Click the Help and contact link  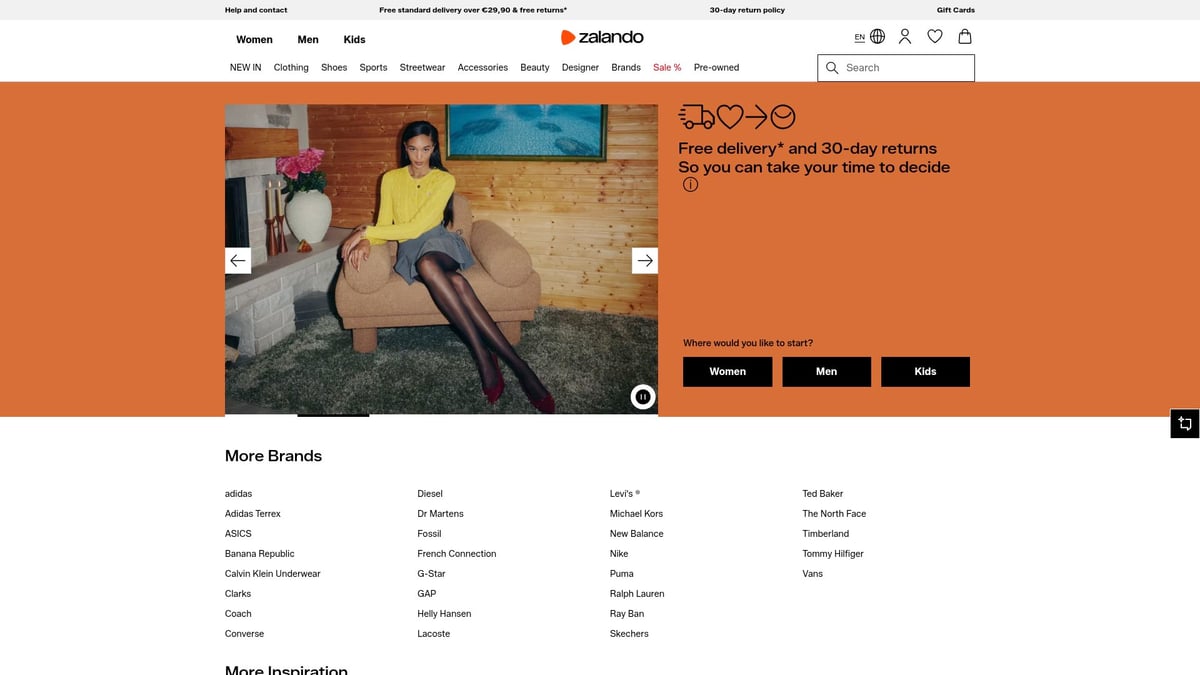256,10
